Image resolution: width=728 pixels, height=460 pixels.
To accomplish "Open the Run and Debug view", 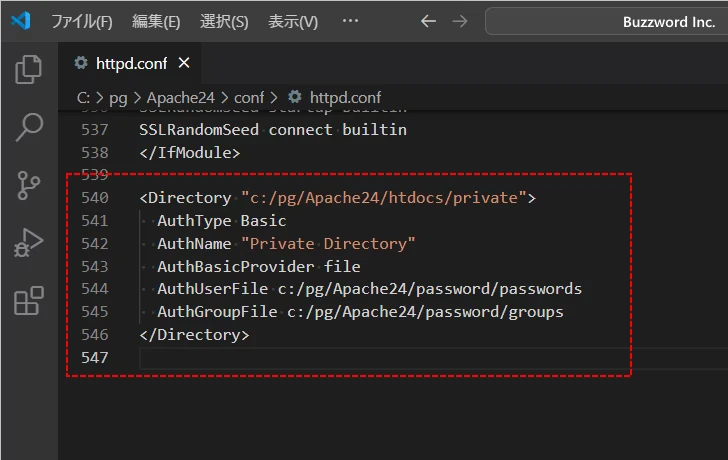I will coord(29,243).
